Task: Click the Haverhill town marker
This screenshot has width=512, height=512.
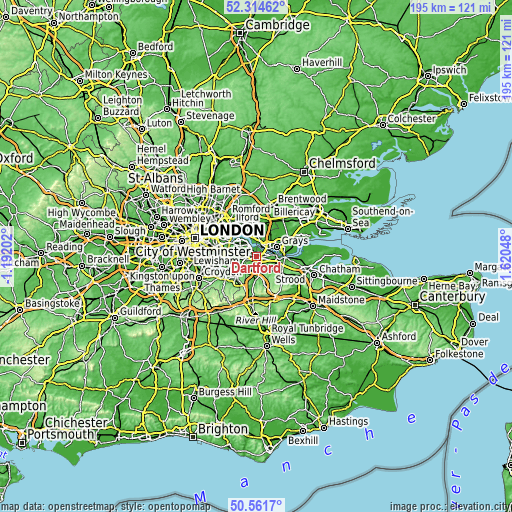Action: click(x=297, y=69)
